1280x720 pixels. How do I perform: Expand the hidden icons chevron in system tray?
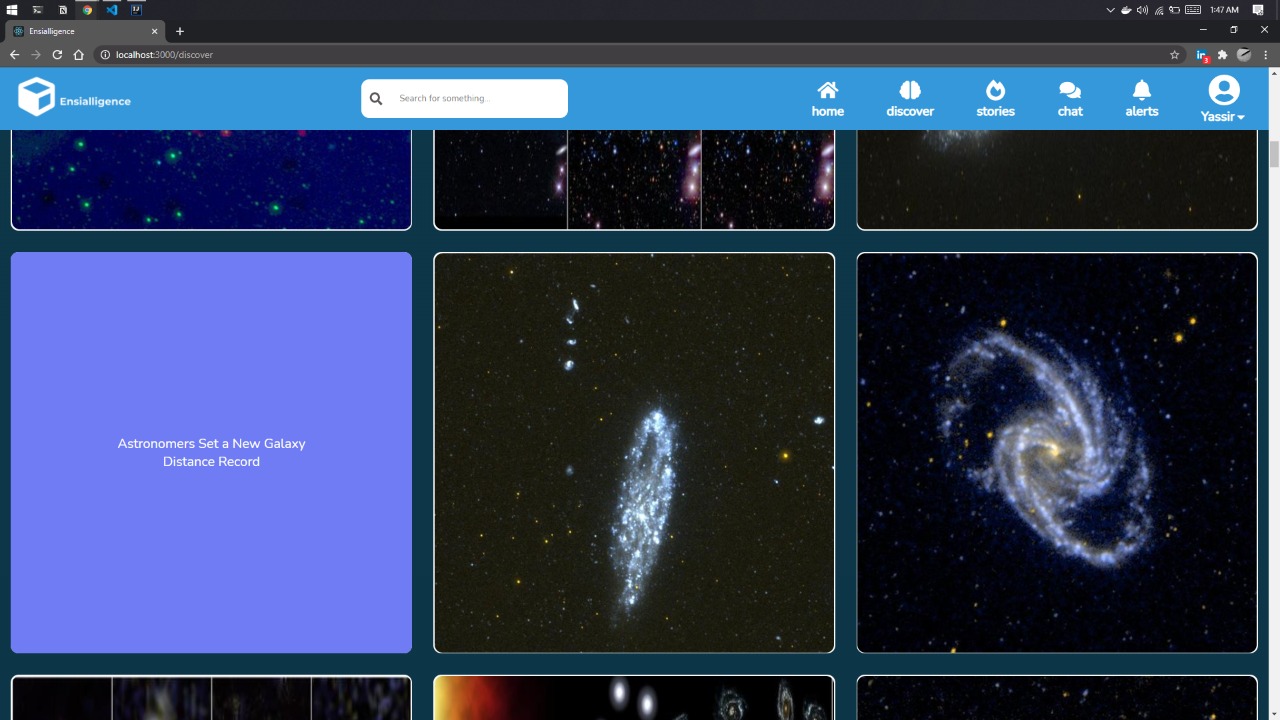[x=1110, y=9]
